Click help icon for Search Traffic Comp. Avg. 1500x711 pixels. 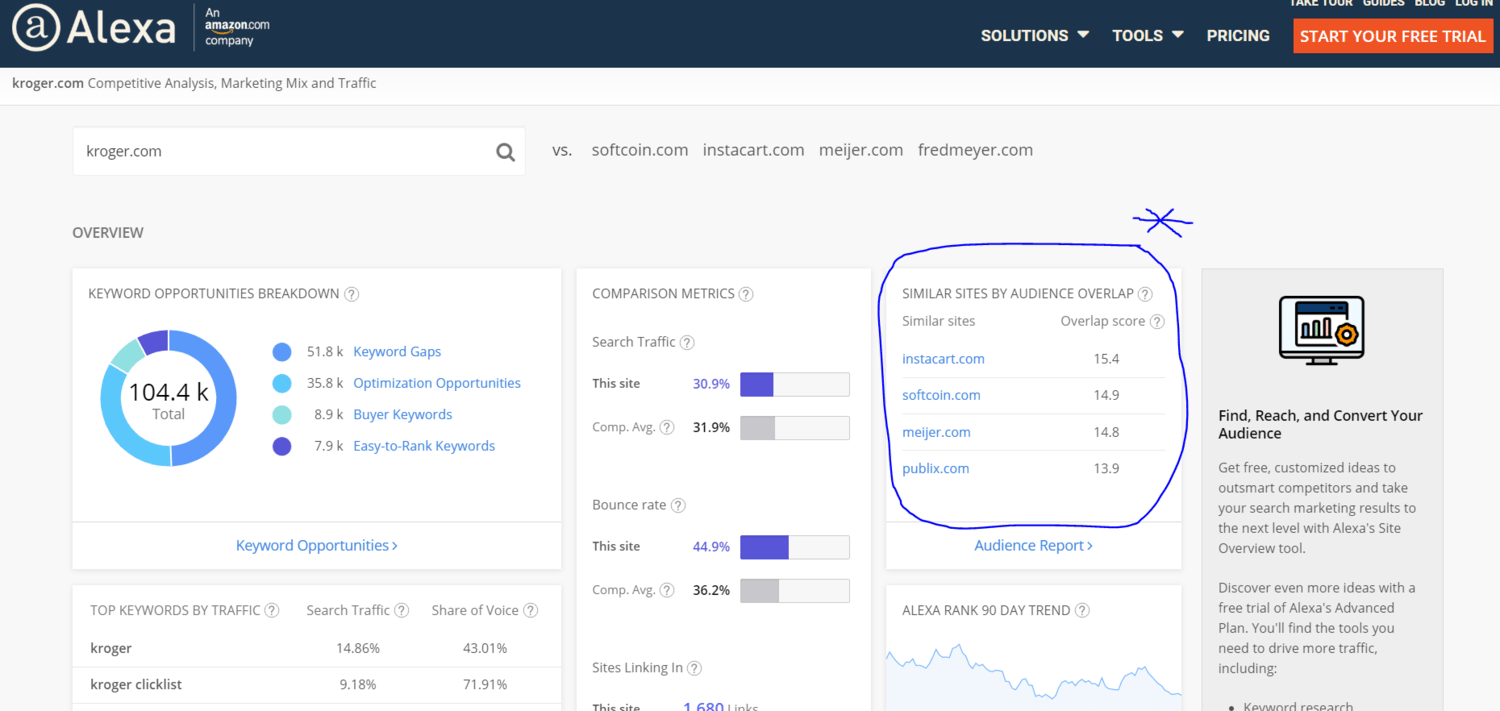tap(667, 427)
